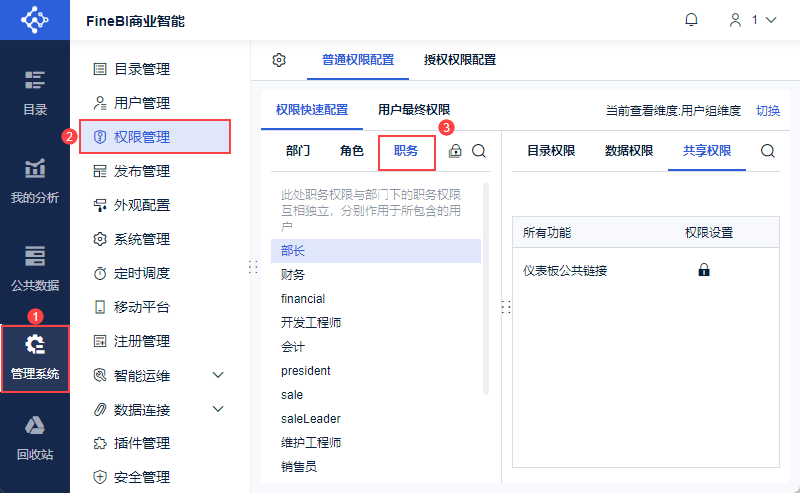Go to 目录 in the sidebar
The height and width of the screenshot is (493, 800).
tap(35, 93)
